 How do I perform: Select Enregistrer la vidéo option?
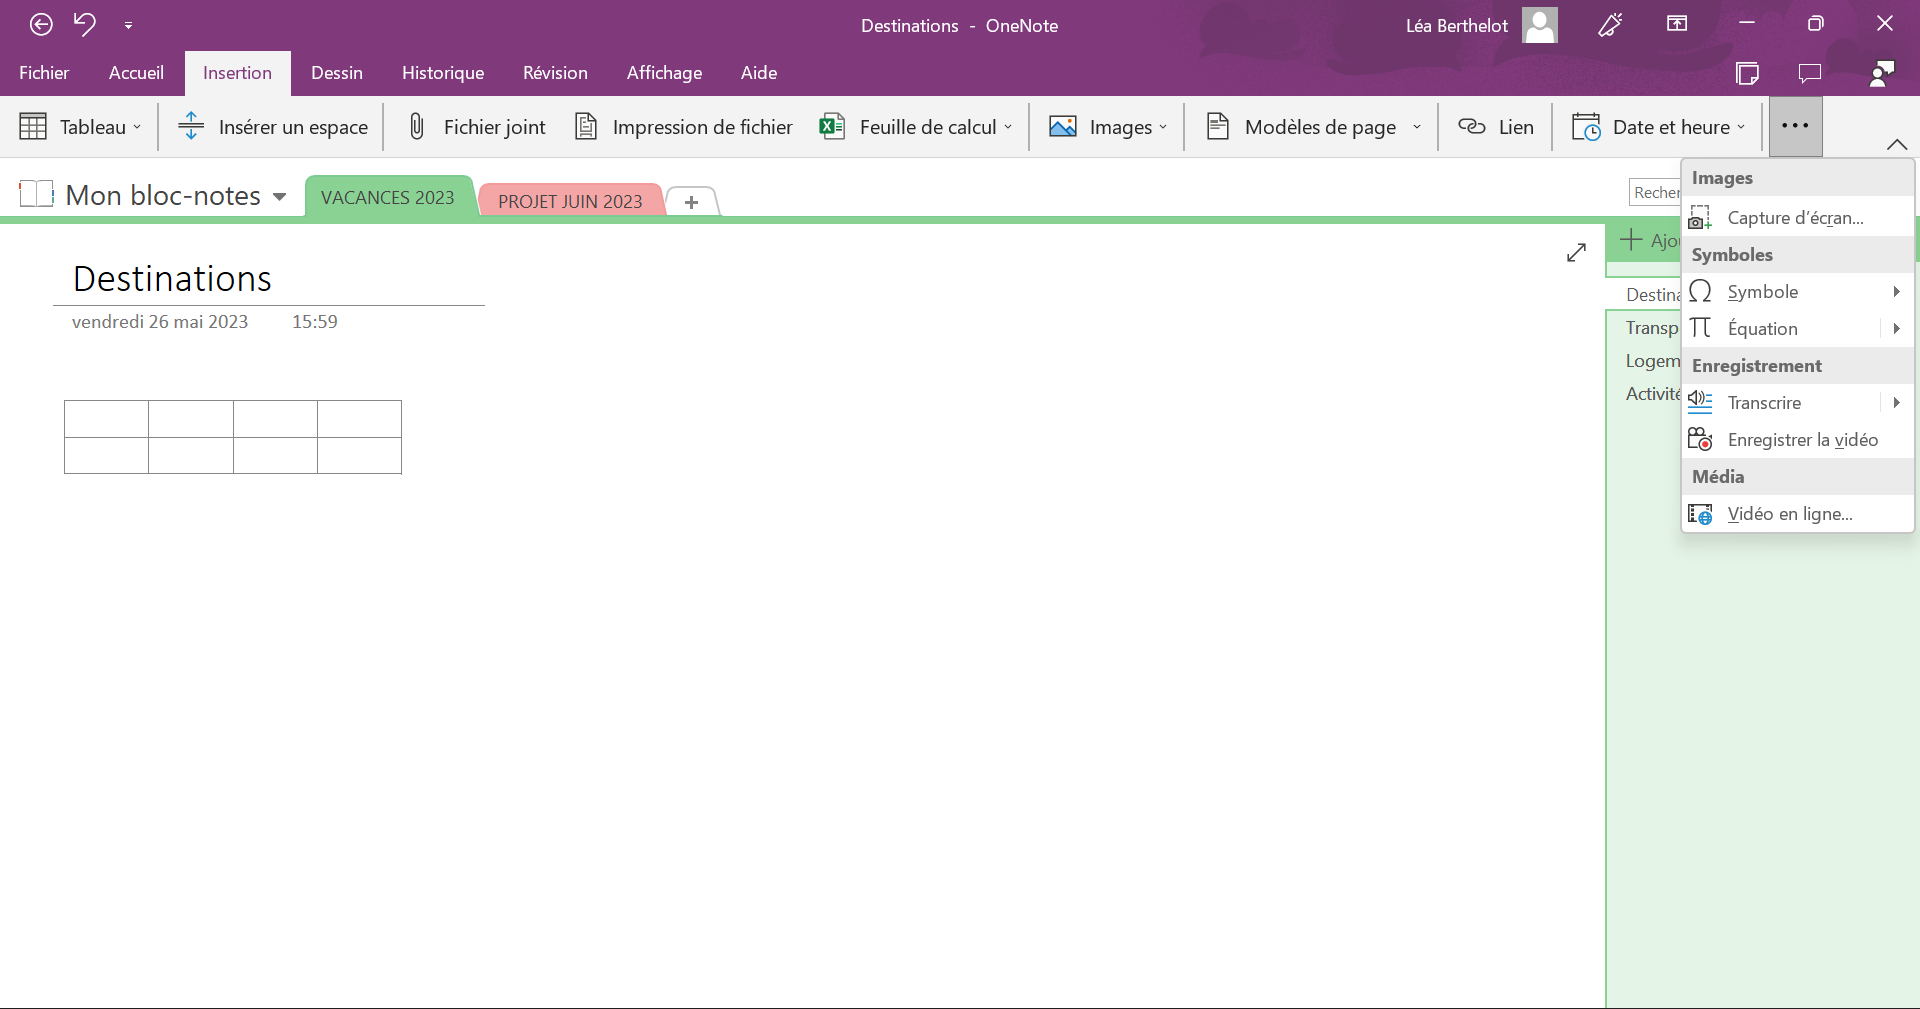coord(1797,440)
